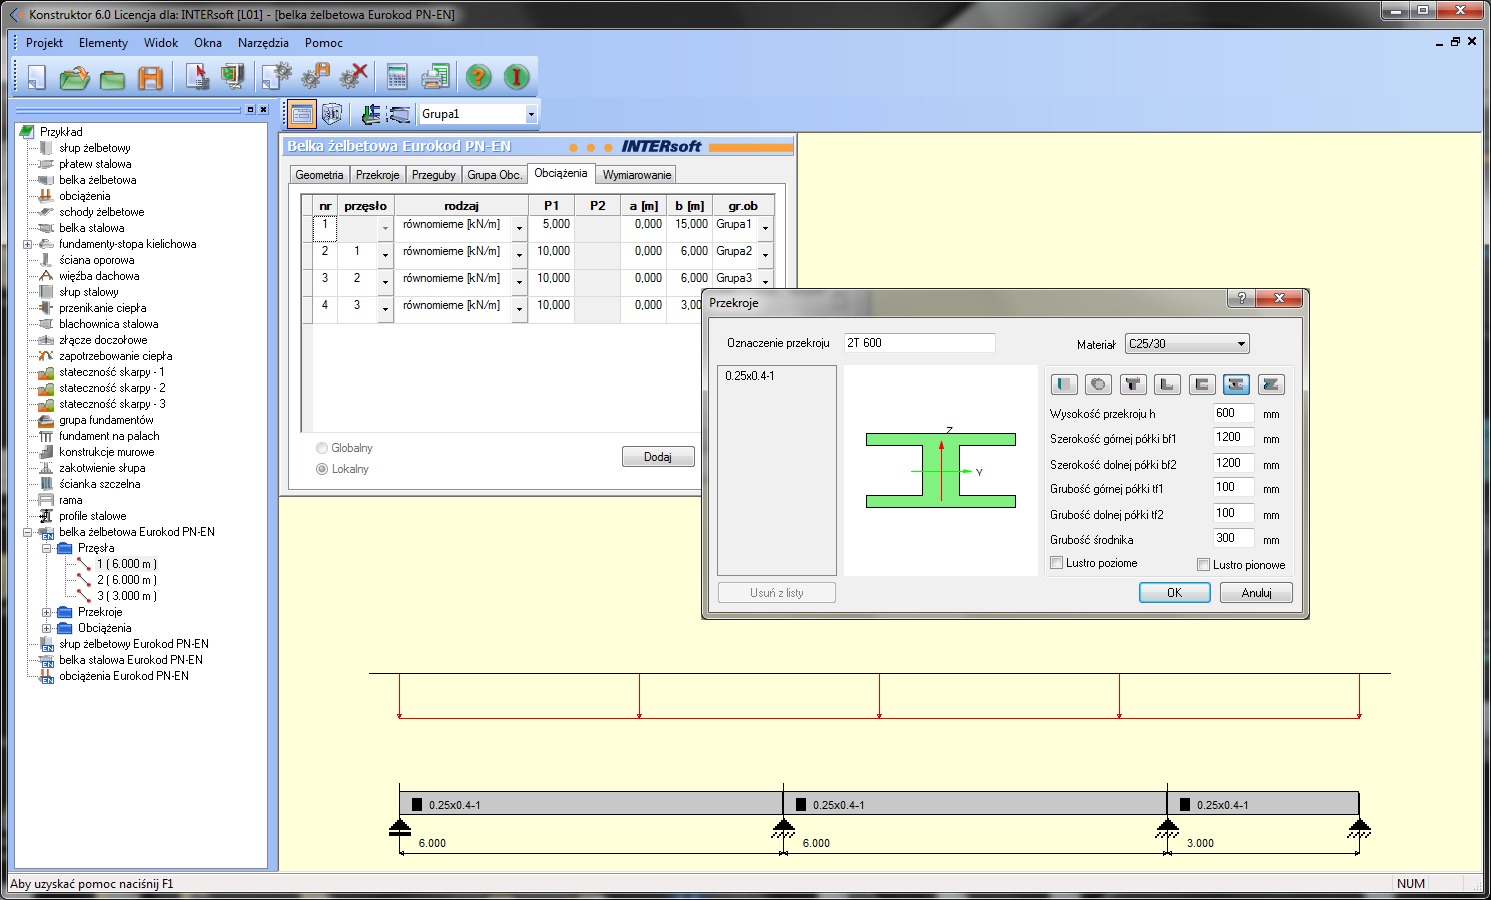Click the Dodaj button
This screenshot has height=900, width=1491.
[658, 457]
